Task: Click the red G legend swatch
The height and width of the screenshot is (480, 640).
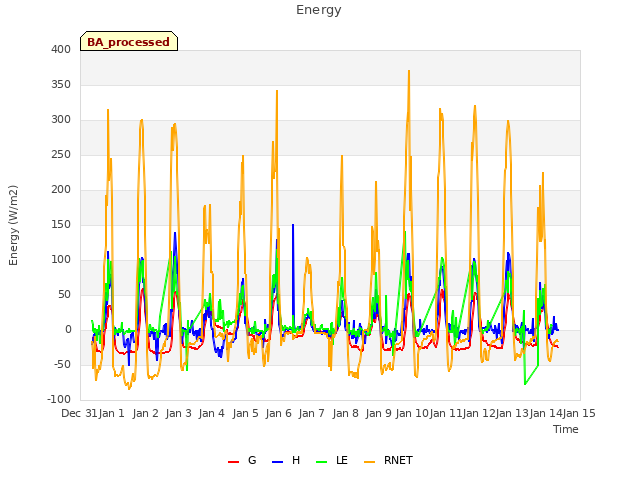Action: tap(233, 462)
